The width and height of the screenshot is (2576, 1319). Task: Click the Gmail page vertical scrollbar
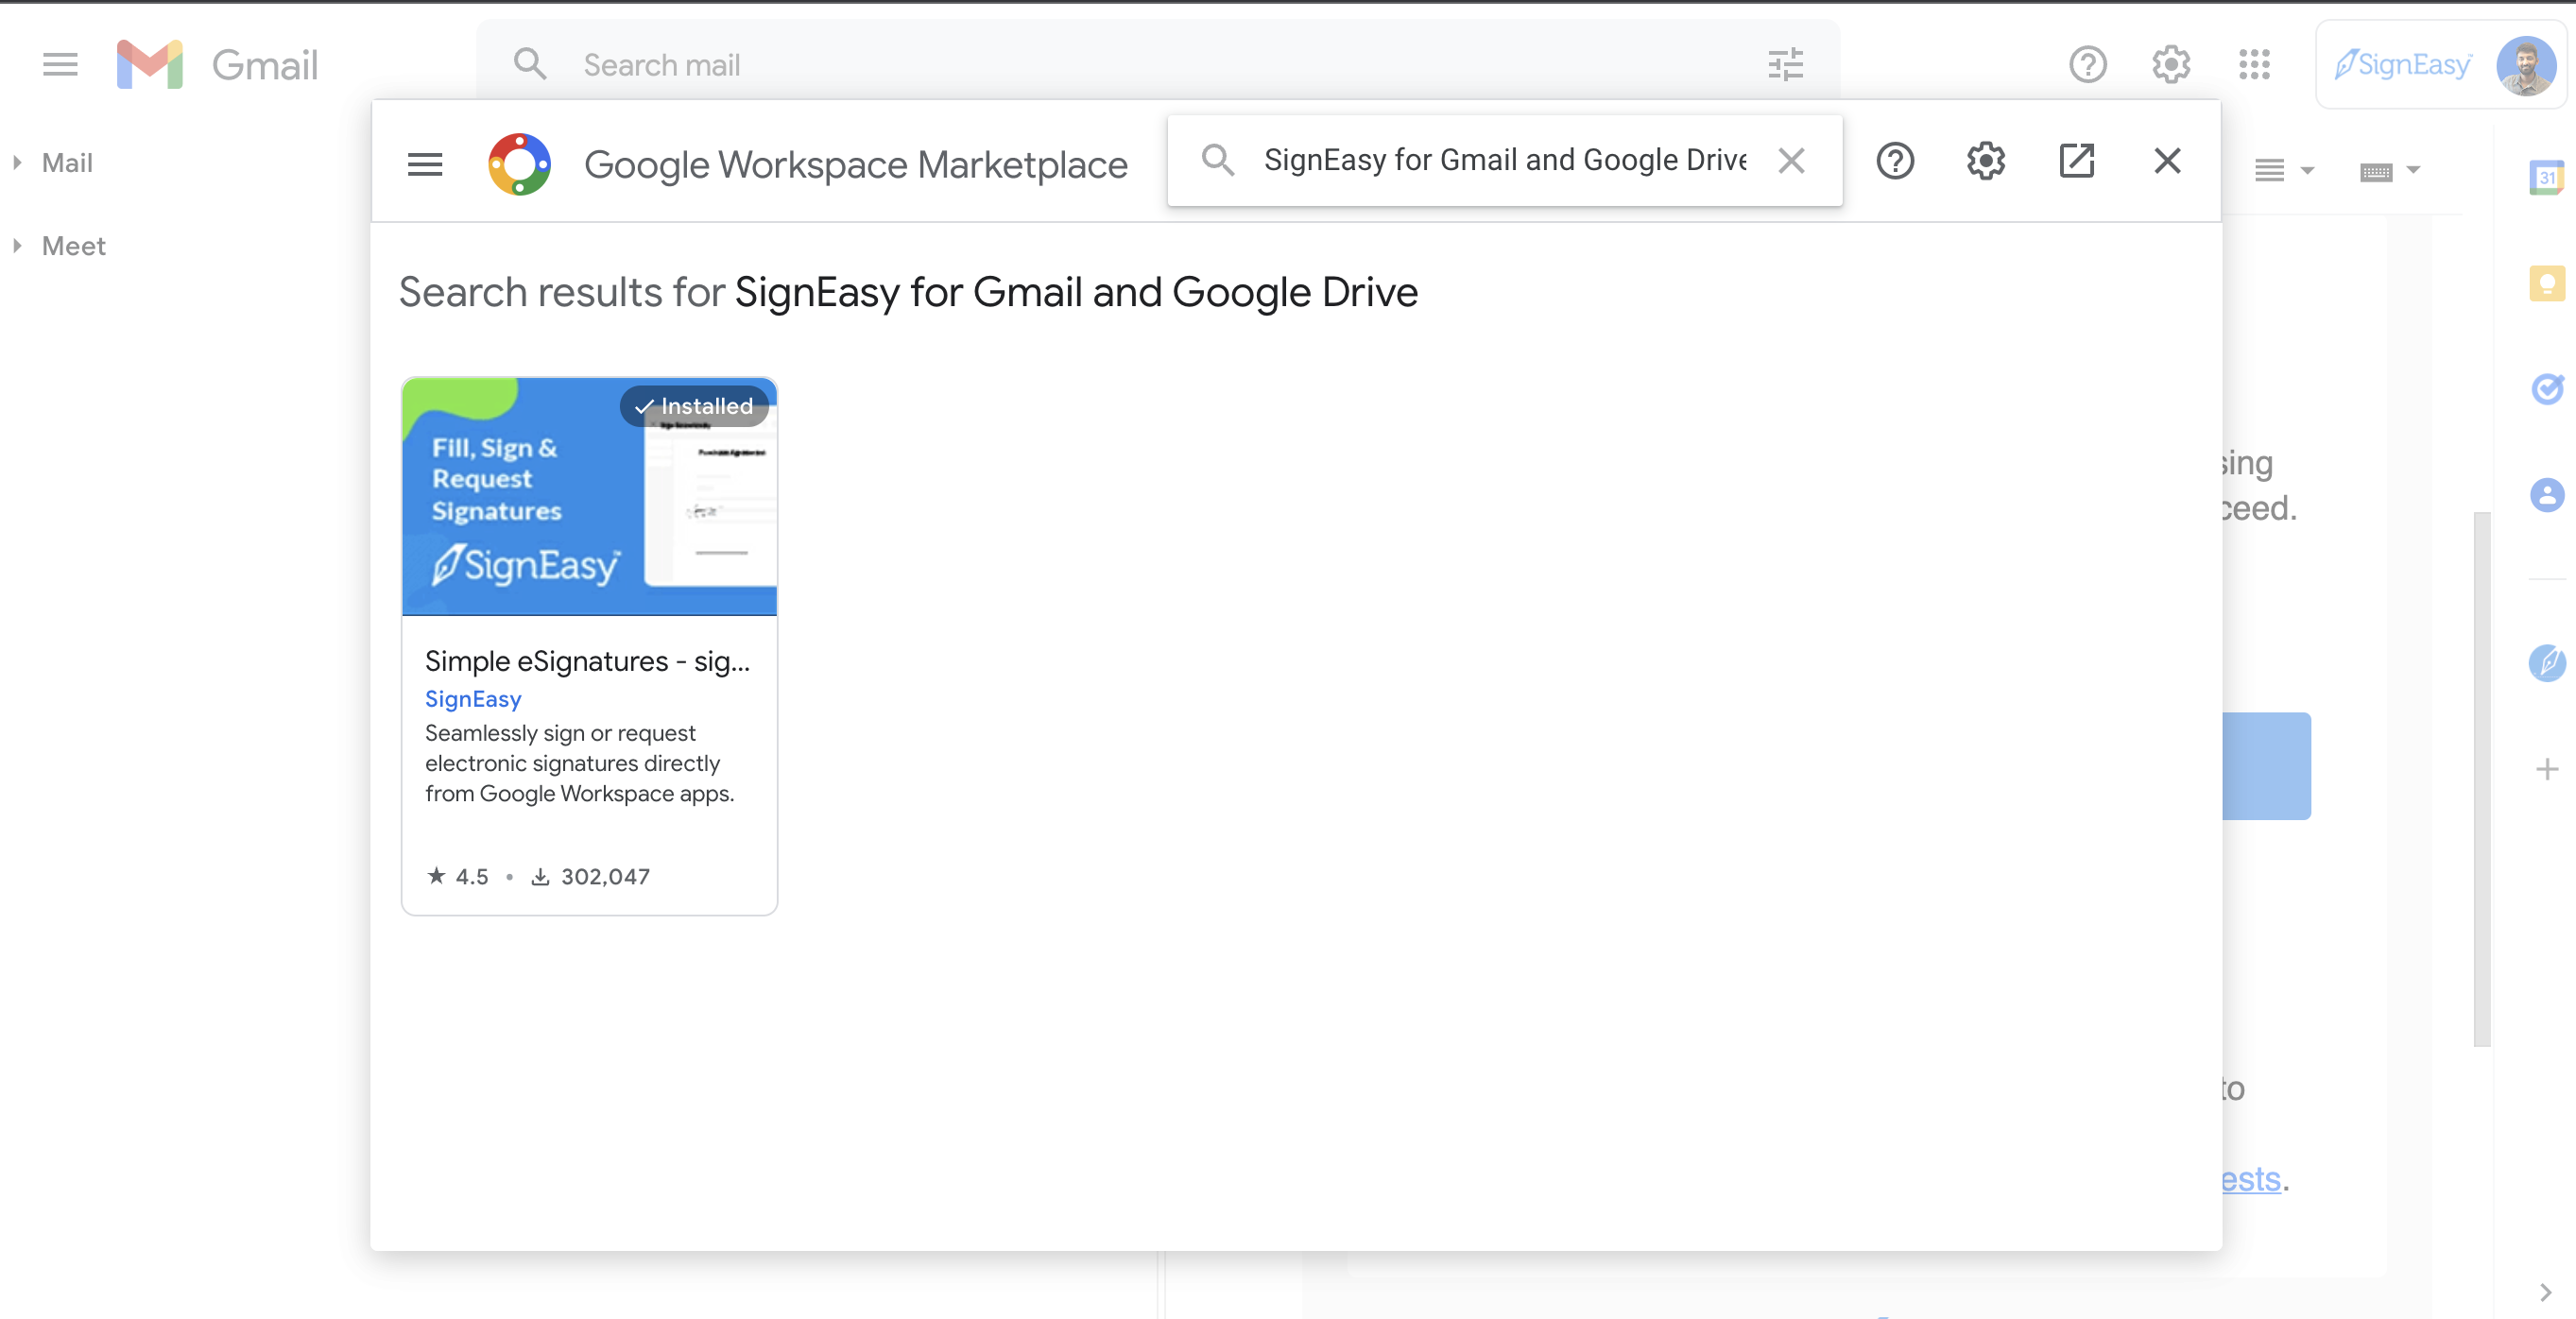coord(2481,779)
